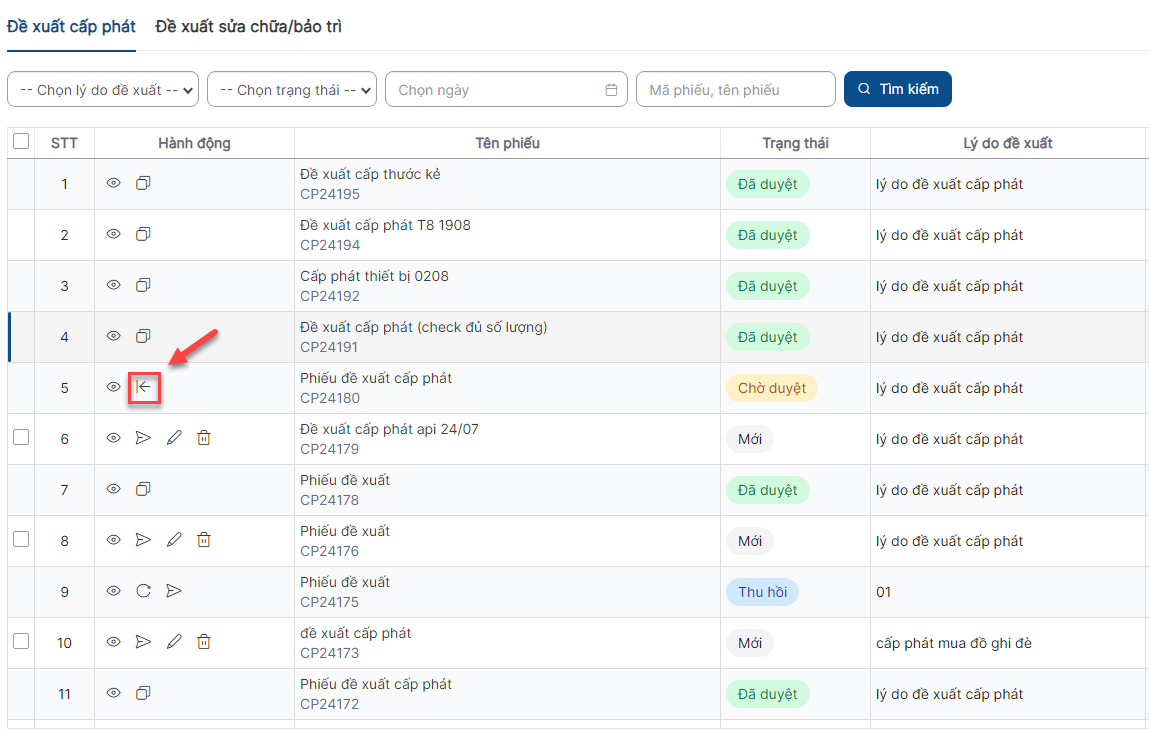Click 'Đề xuất cấp thước kẻ' request name

click(x=370, y=174)
